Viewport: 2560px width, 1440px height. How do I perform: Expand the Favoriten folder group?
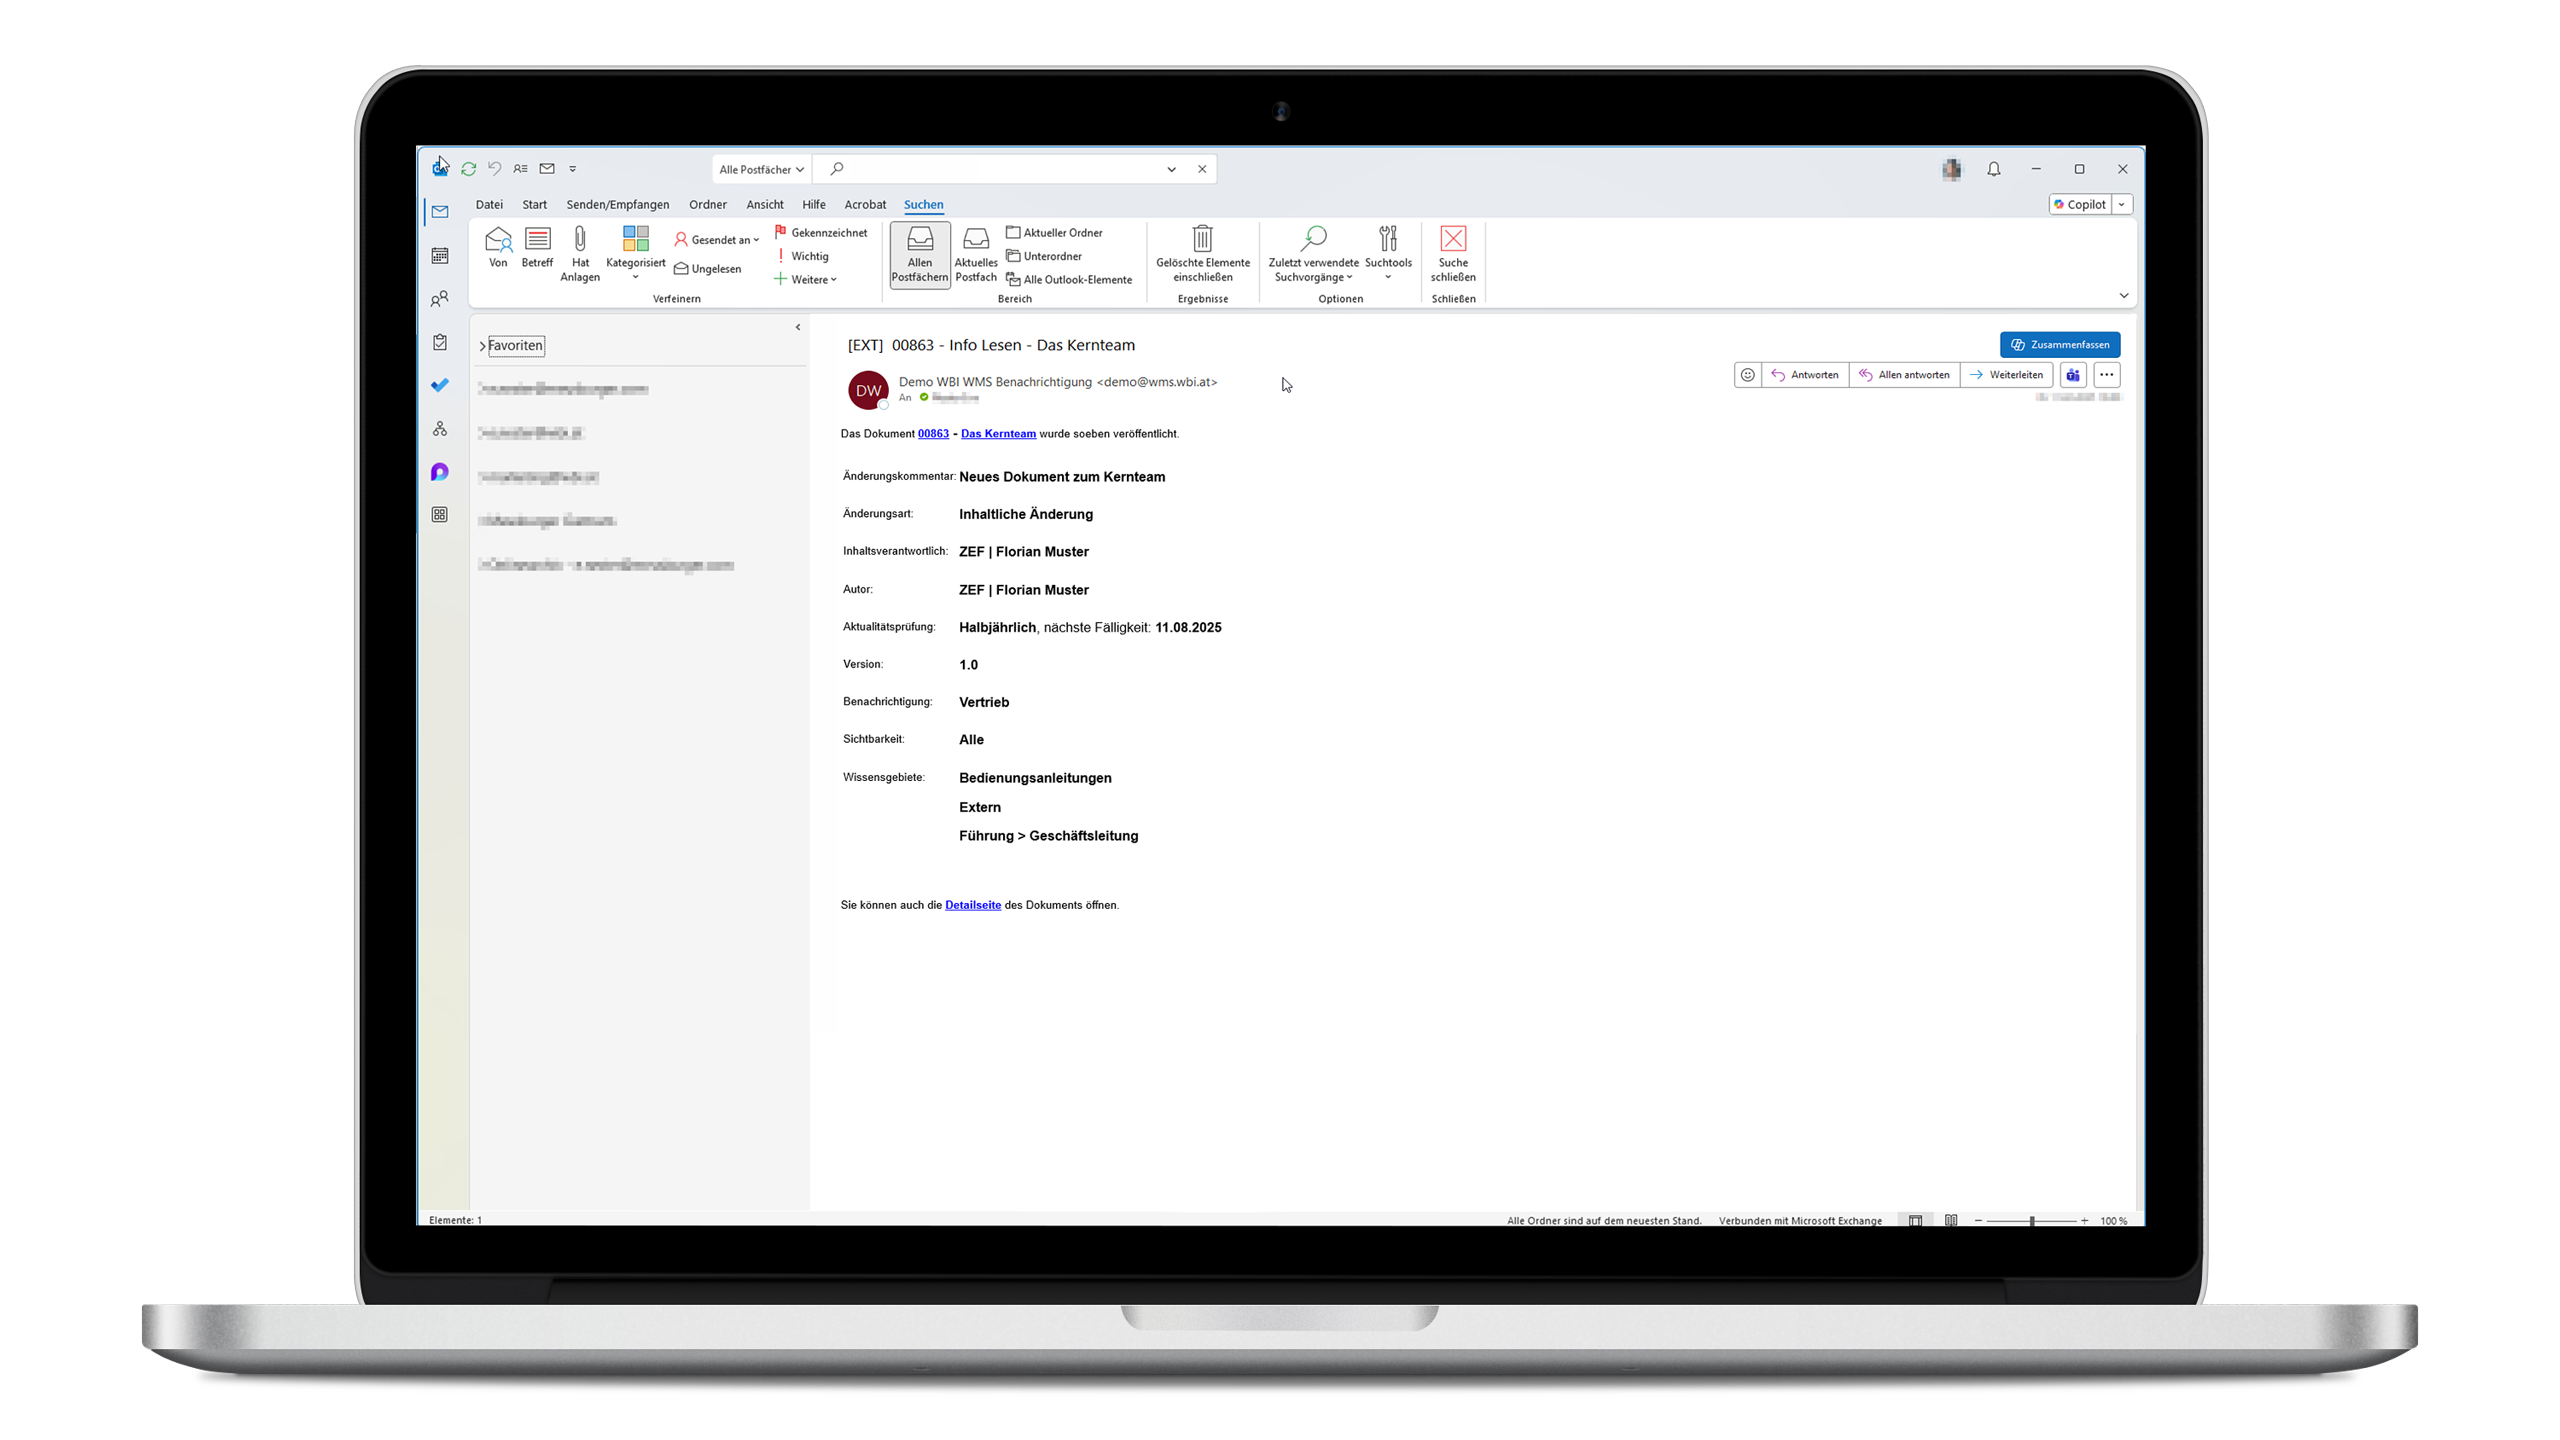tap(482, 346)
